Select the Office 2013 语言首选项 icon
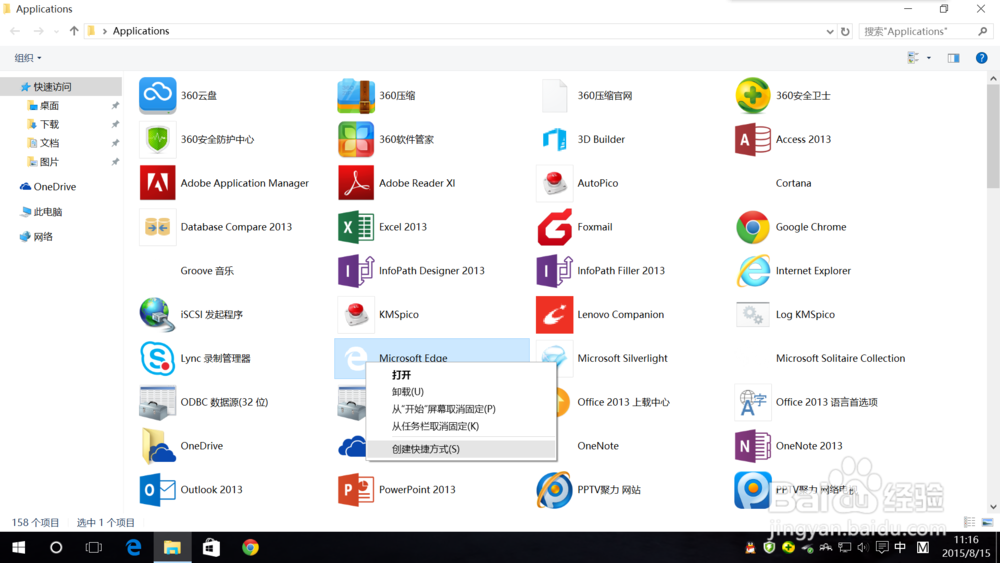The image size is (1000, 563). click(x=753, y=402)
